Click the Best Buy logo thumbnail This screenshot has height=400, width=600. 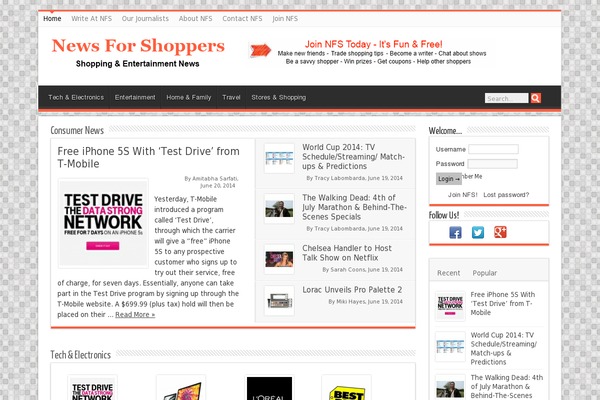tap(347, 388)
